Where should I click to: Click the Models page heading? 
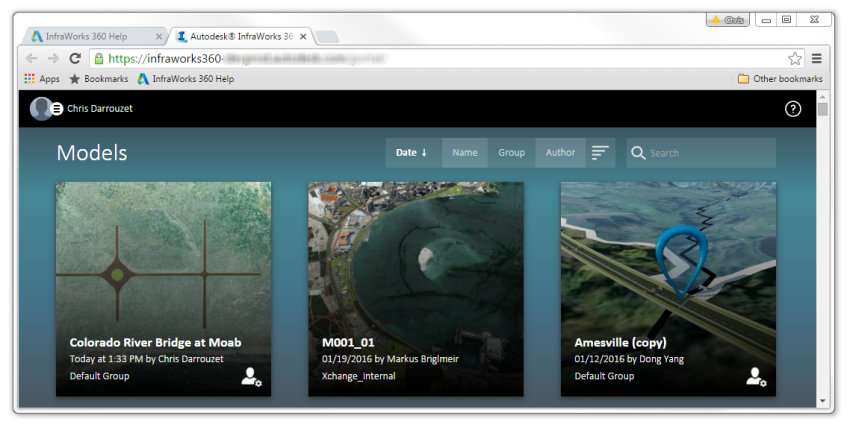point(92,153)
